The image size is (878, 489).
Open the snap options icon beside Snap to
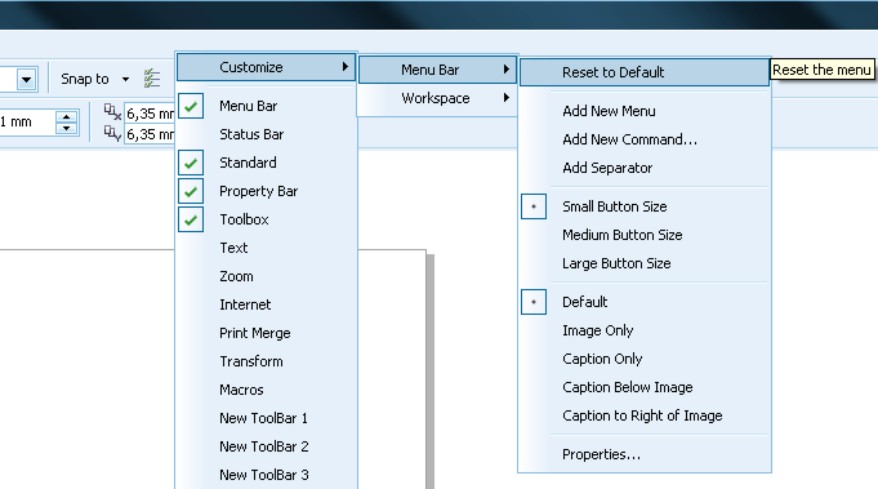click(151, 79)
